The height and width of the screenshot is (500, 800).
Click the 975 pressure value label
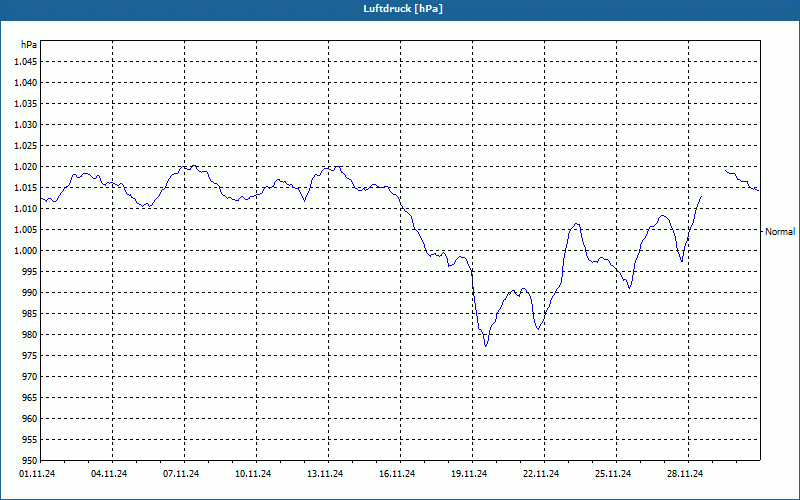30,356
